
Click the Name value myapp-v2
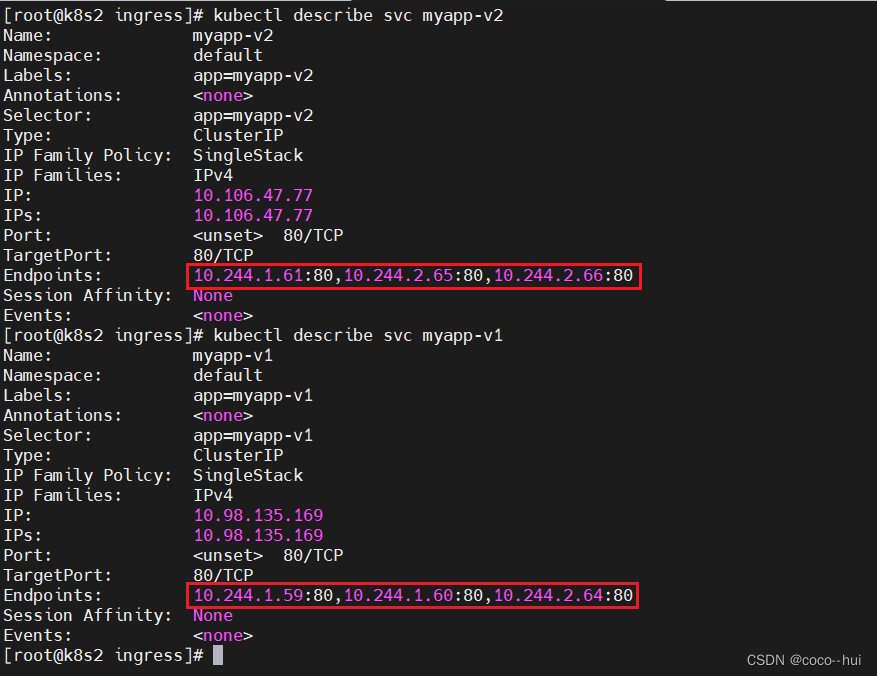coord(233,36)
